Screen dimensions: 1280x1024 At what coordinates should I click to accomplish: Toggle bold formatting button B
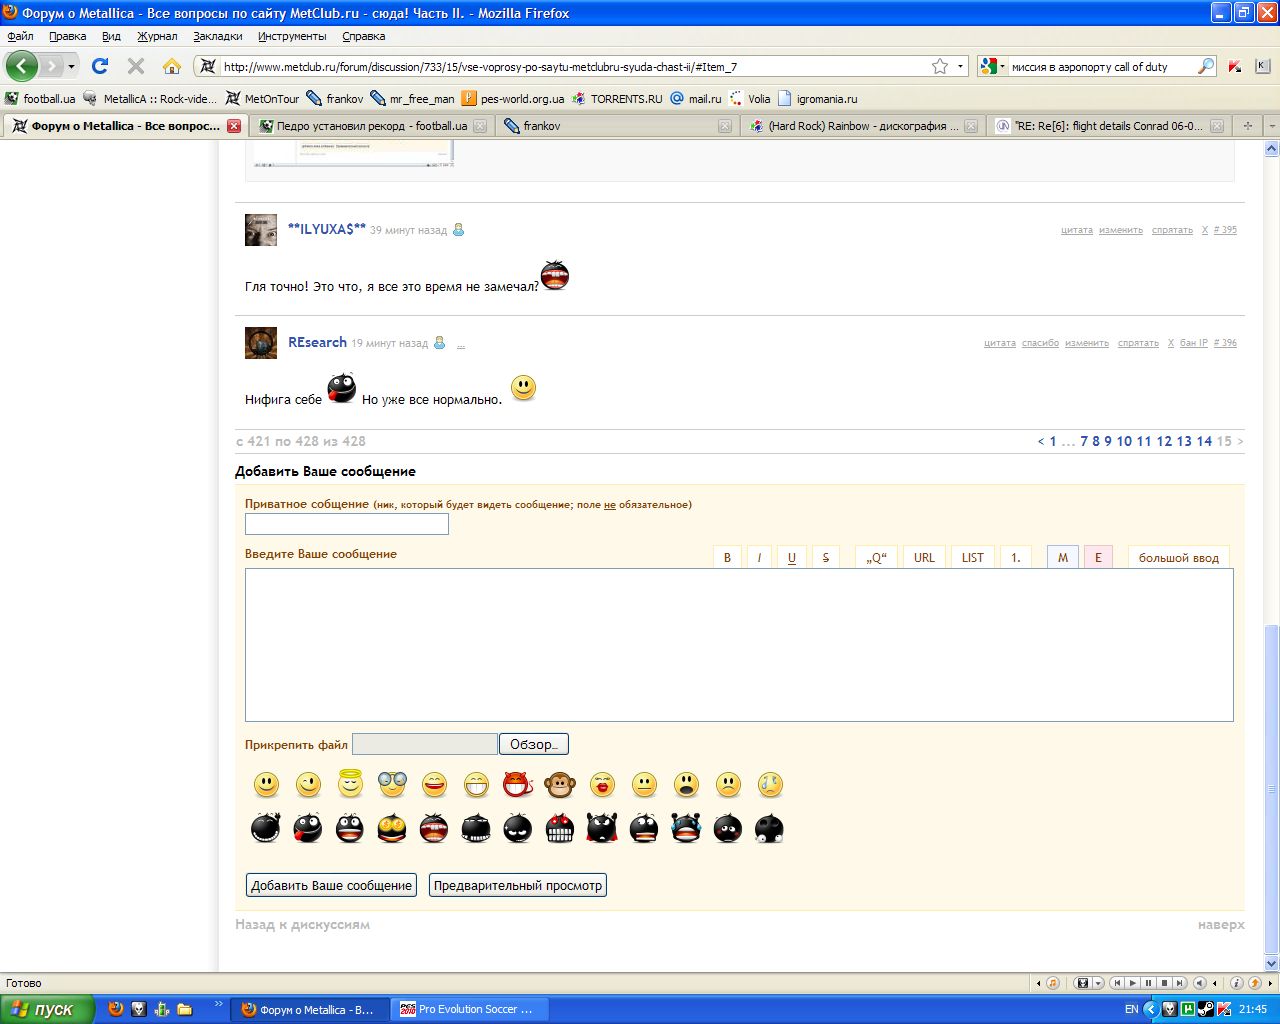coord(727,558)
